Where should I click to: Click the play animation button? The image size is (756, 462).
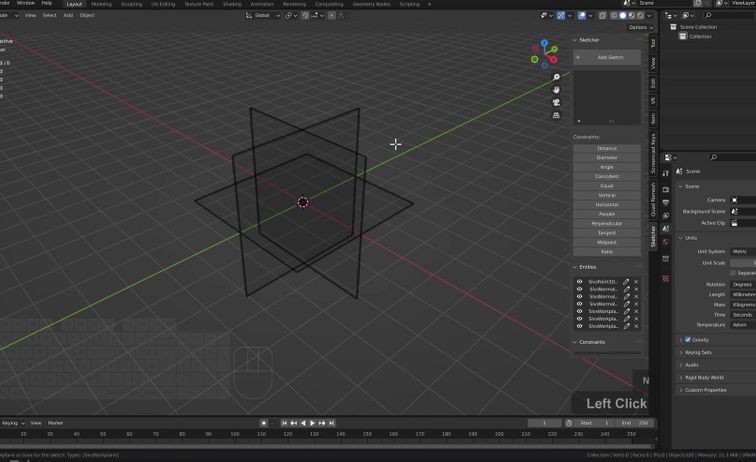[x=313, y=423]
